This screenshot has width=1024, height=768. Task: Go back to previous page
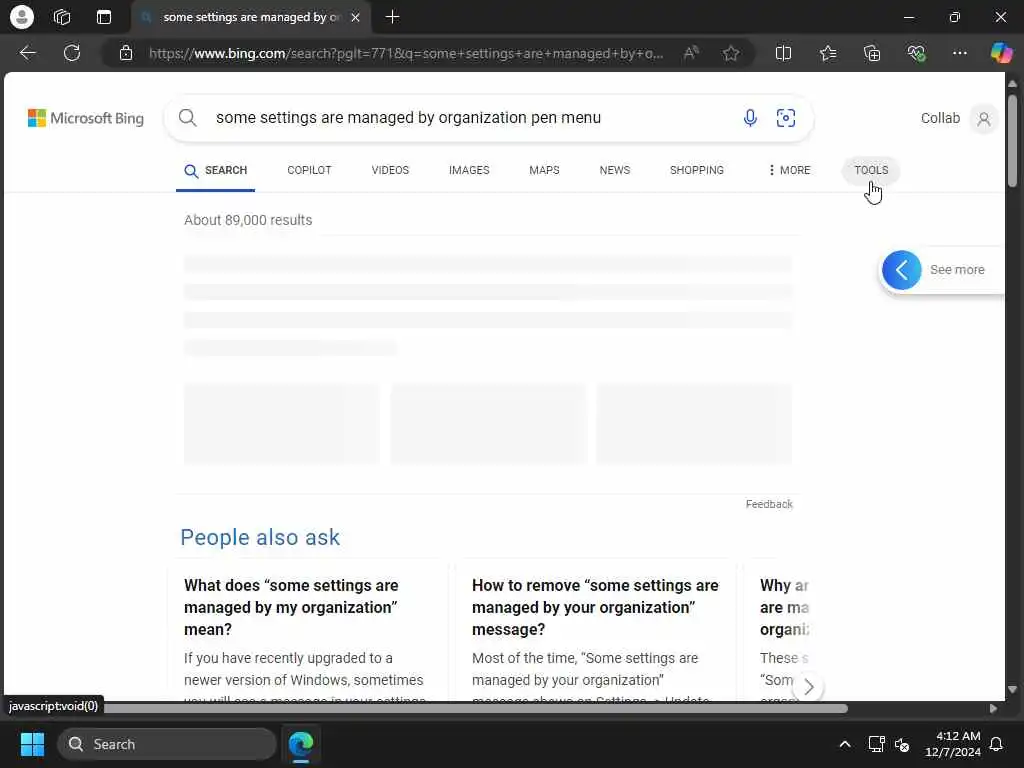27,53
